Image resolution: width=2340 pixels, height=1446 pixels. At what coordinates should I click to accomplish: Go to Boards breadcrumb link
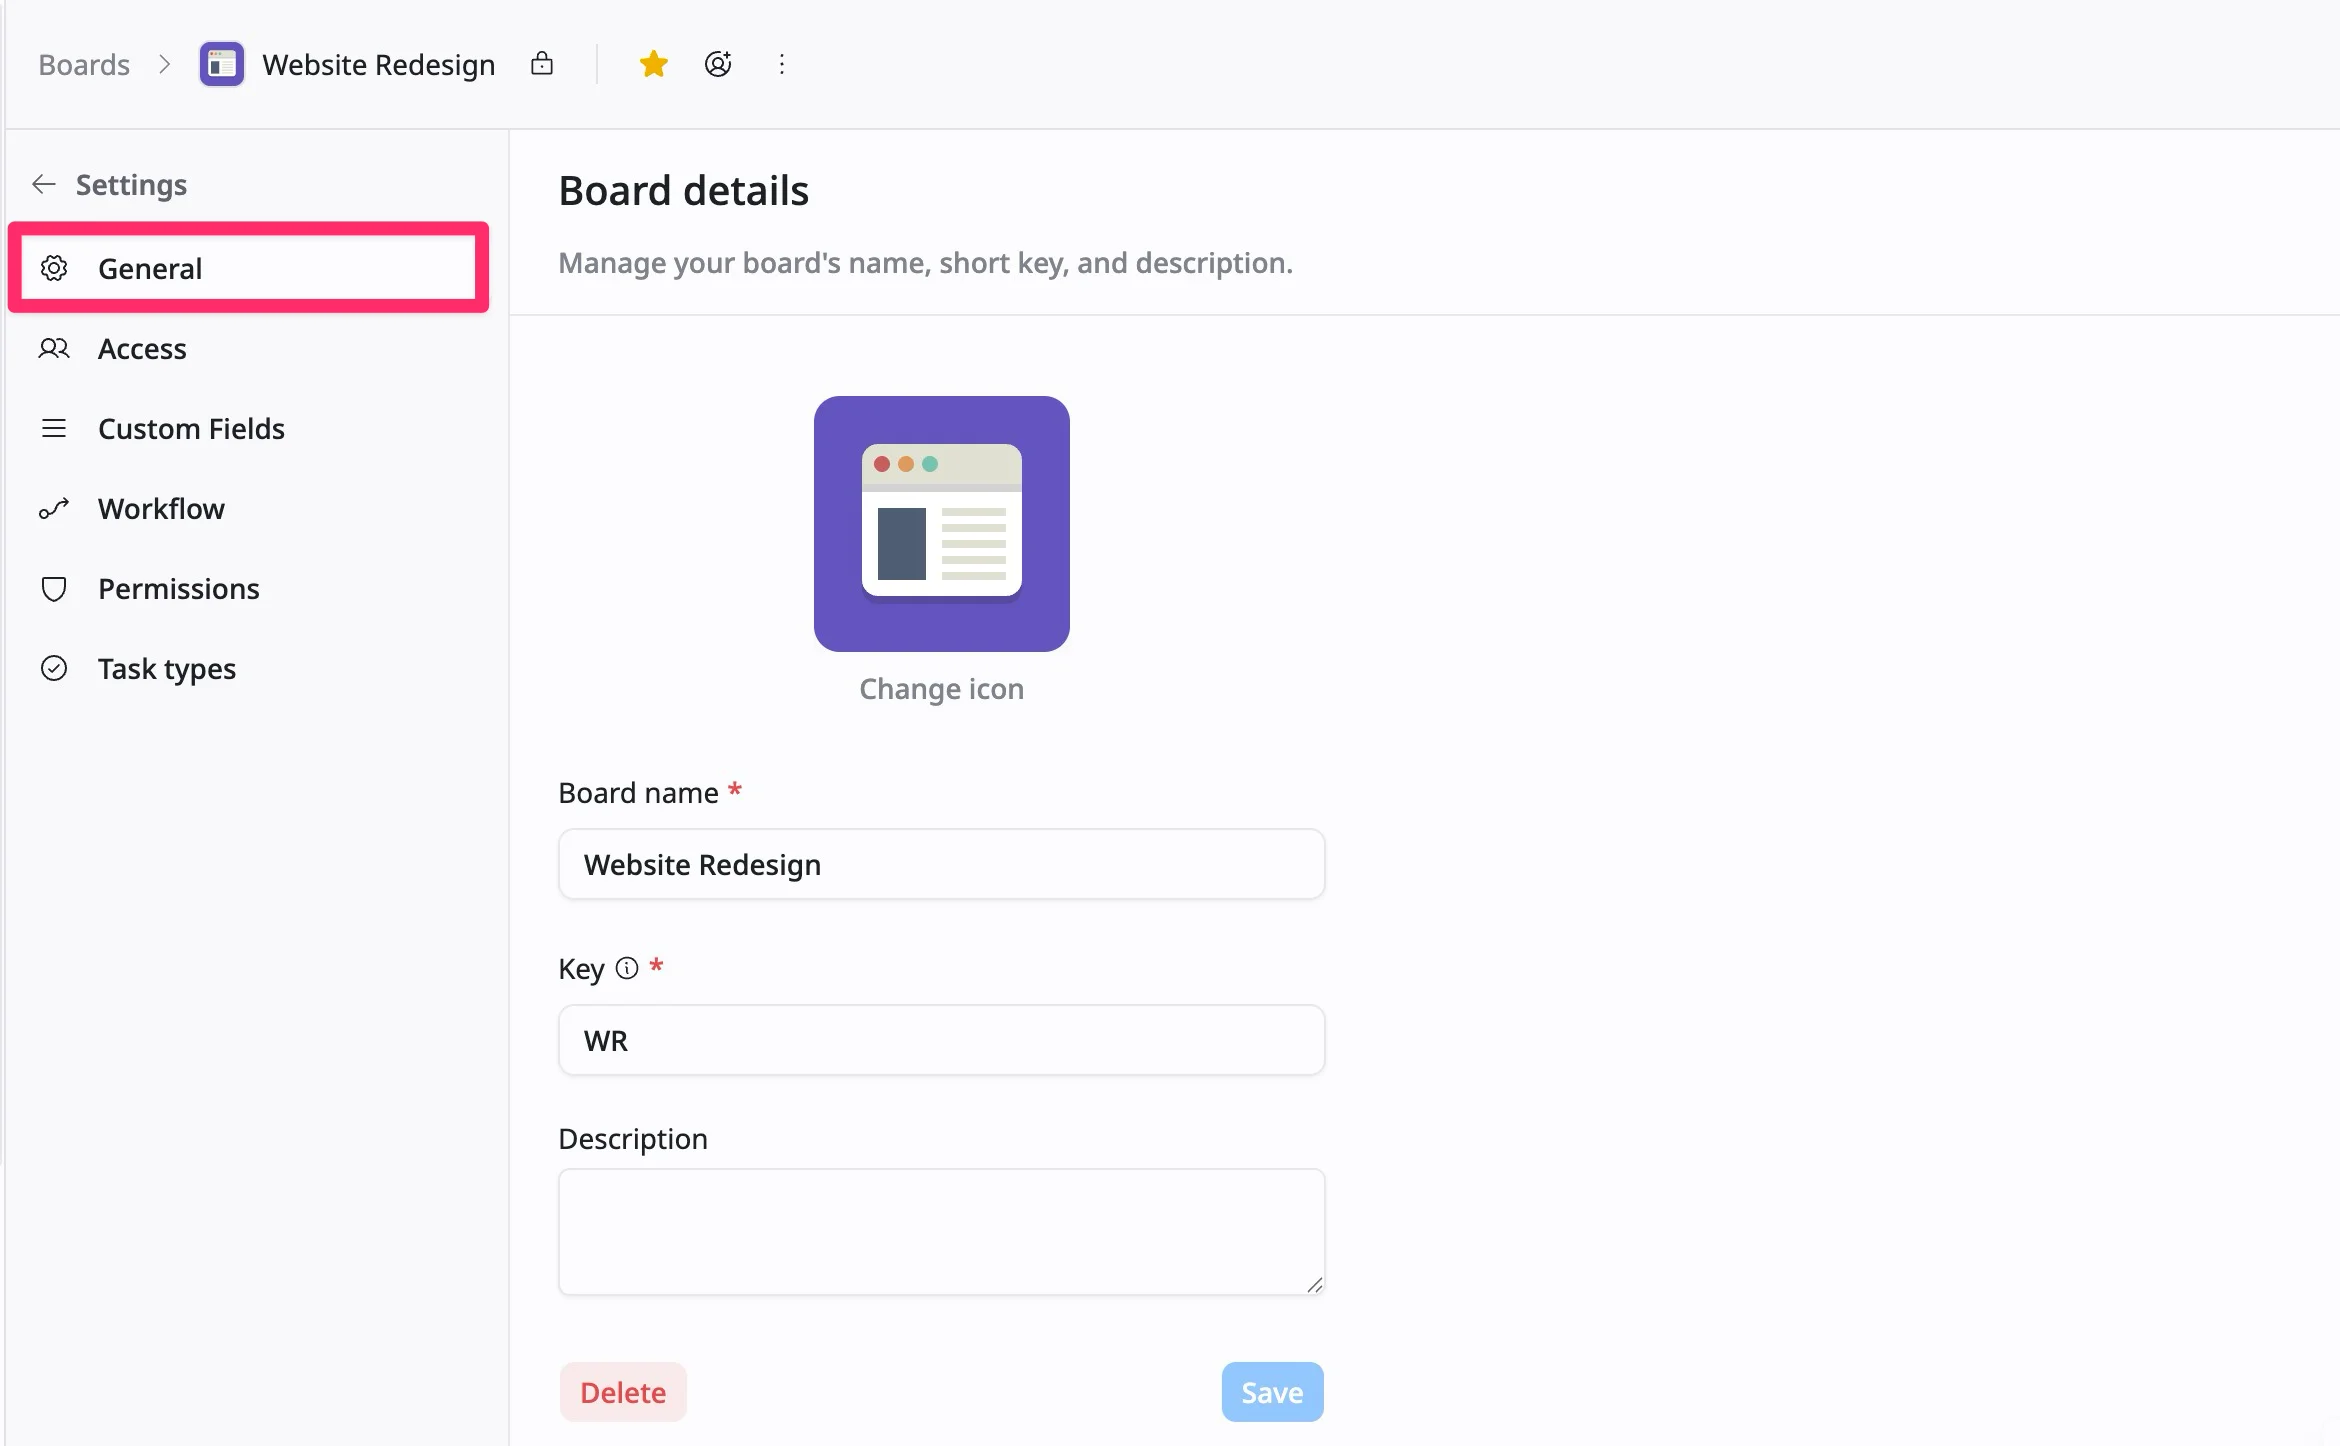84,65
